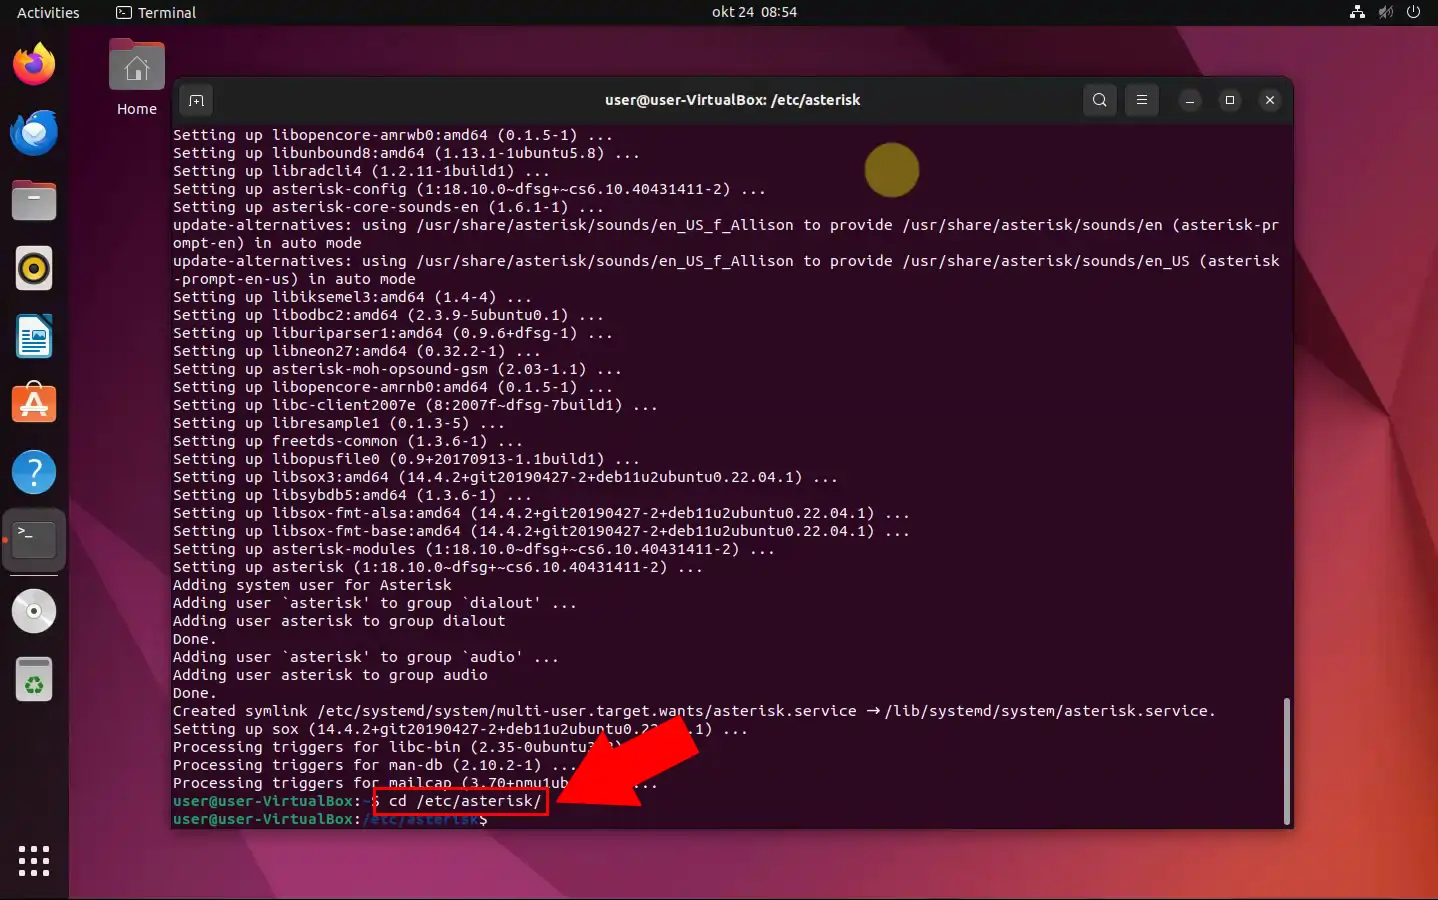The height and width of the screenshot is (900, 1438).
Task: Open LibreOffice Writer from the dock
Action: [34, 337]
